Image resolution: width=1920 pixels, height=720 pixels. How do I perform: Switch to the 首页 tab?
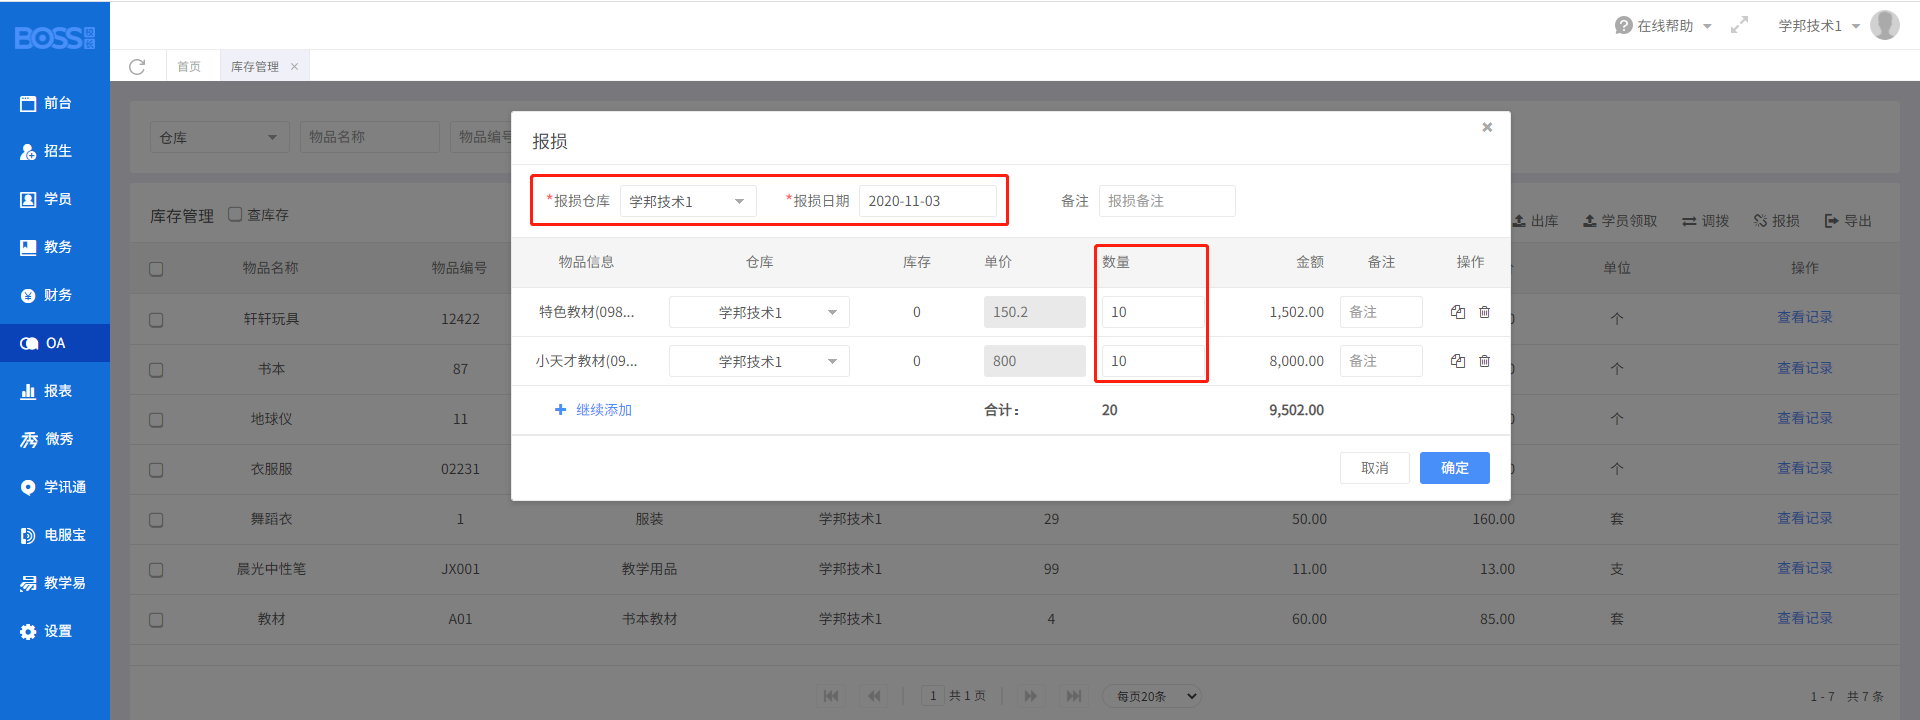coord(189,66)
